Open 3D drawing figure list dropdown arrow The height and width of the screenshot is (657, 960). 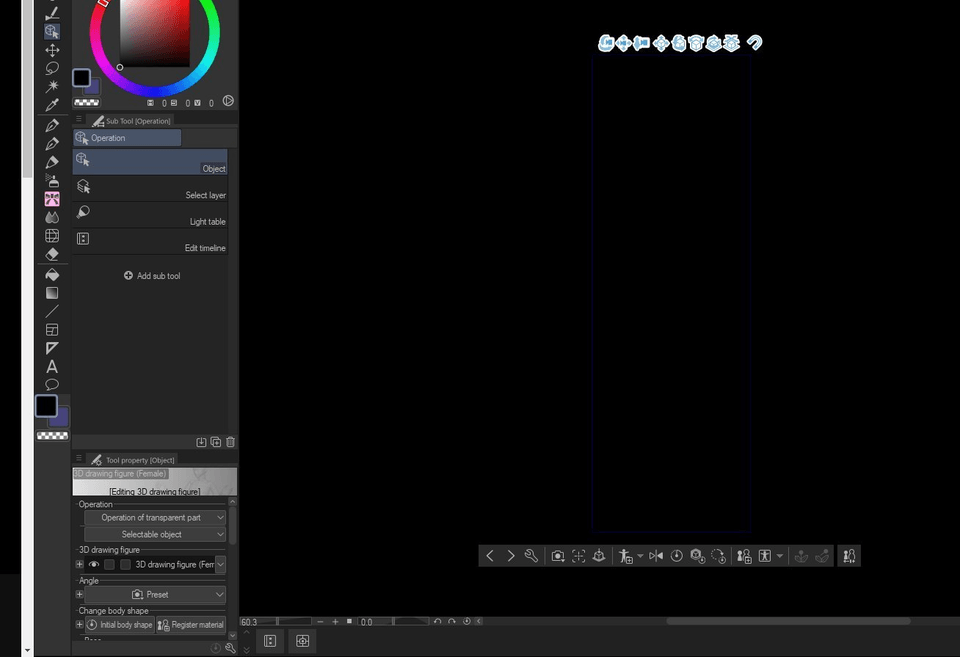[x=220, y=565]
